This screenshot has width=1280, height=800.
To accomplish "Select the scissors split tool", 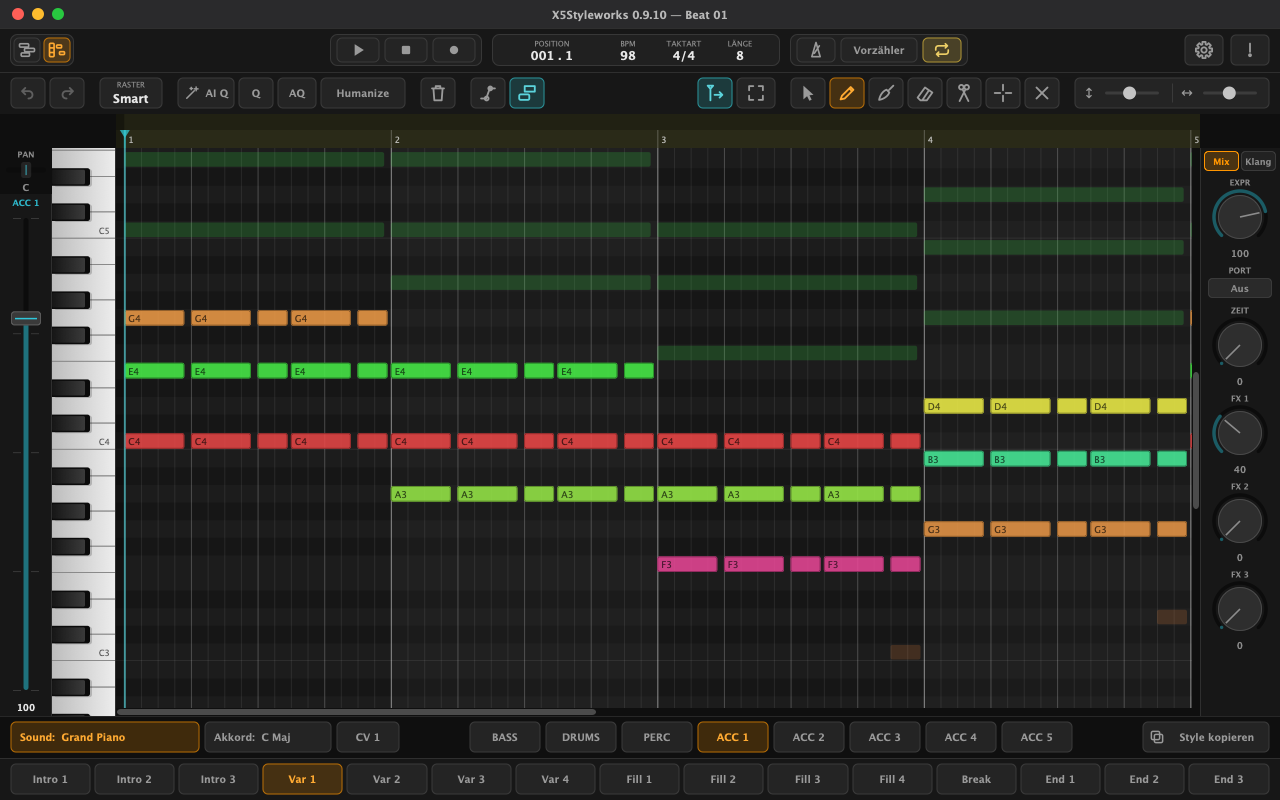I will 964,93.
